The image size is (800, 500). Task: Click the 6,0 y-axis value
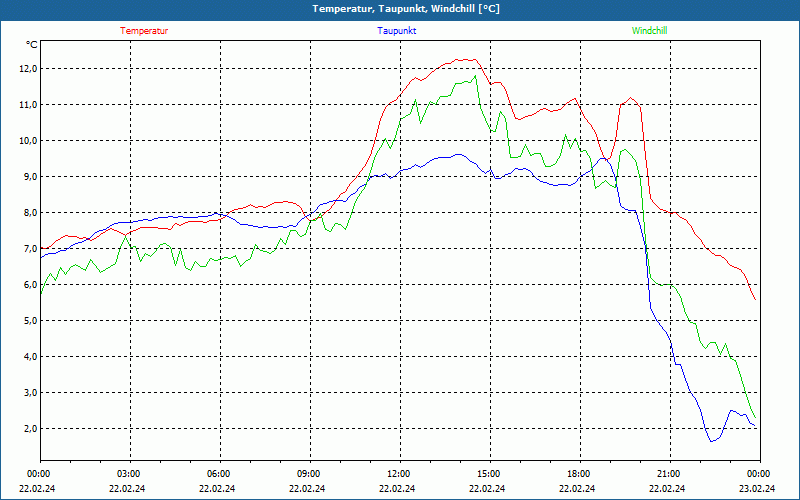coord(31,285)
